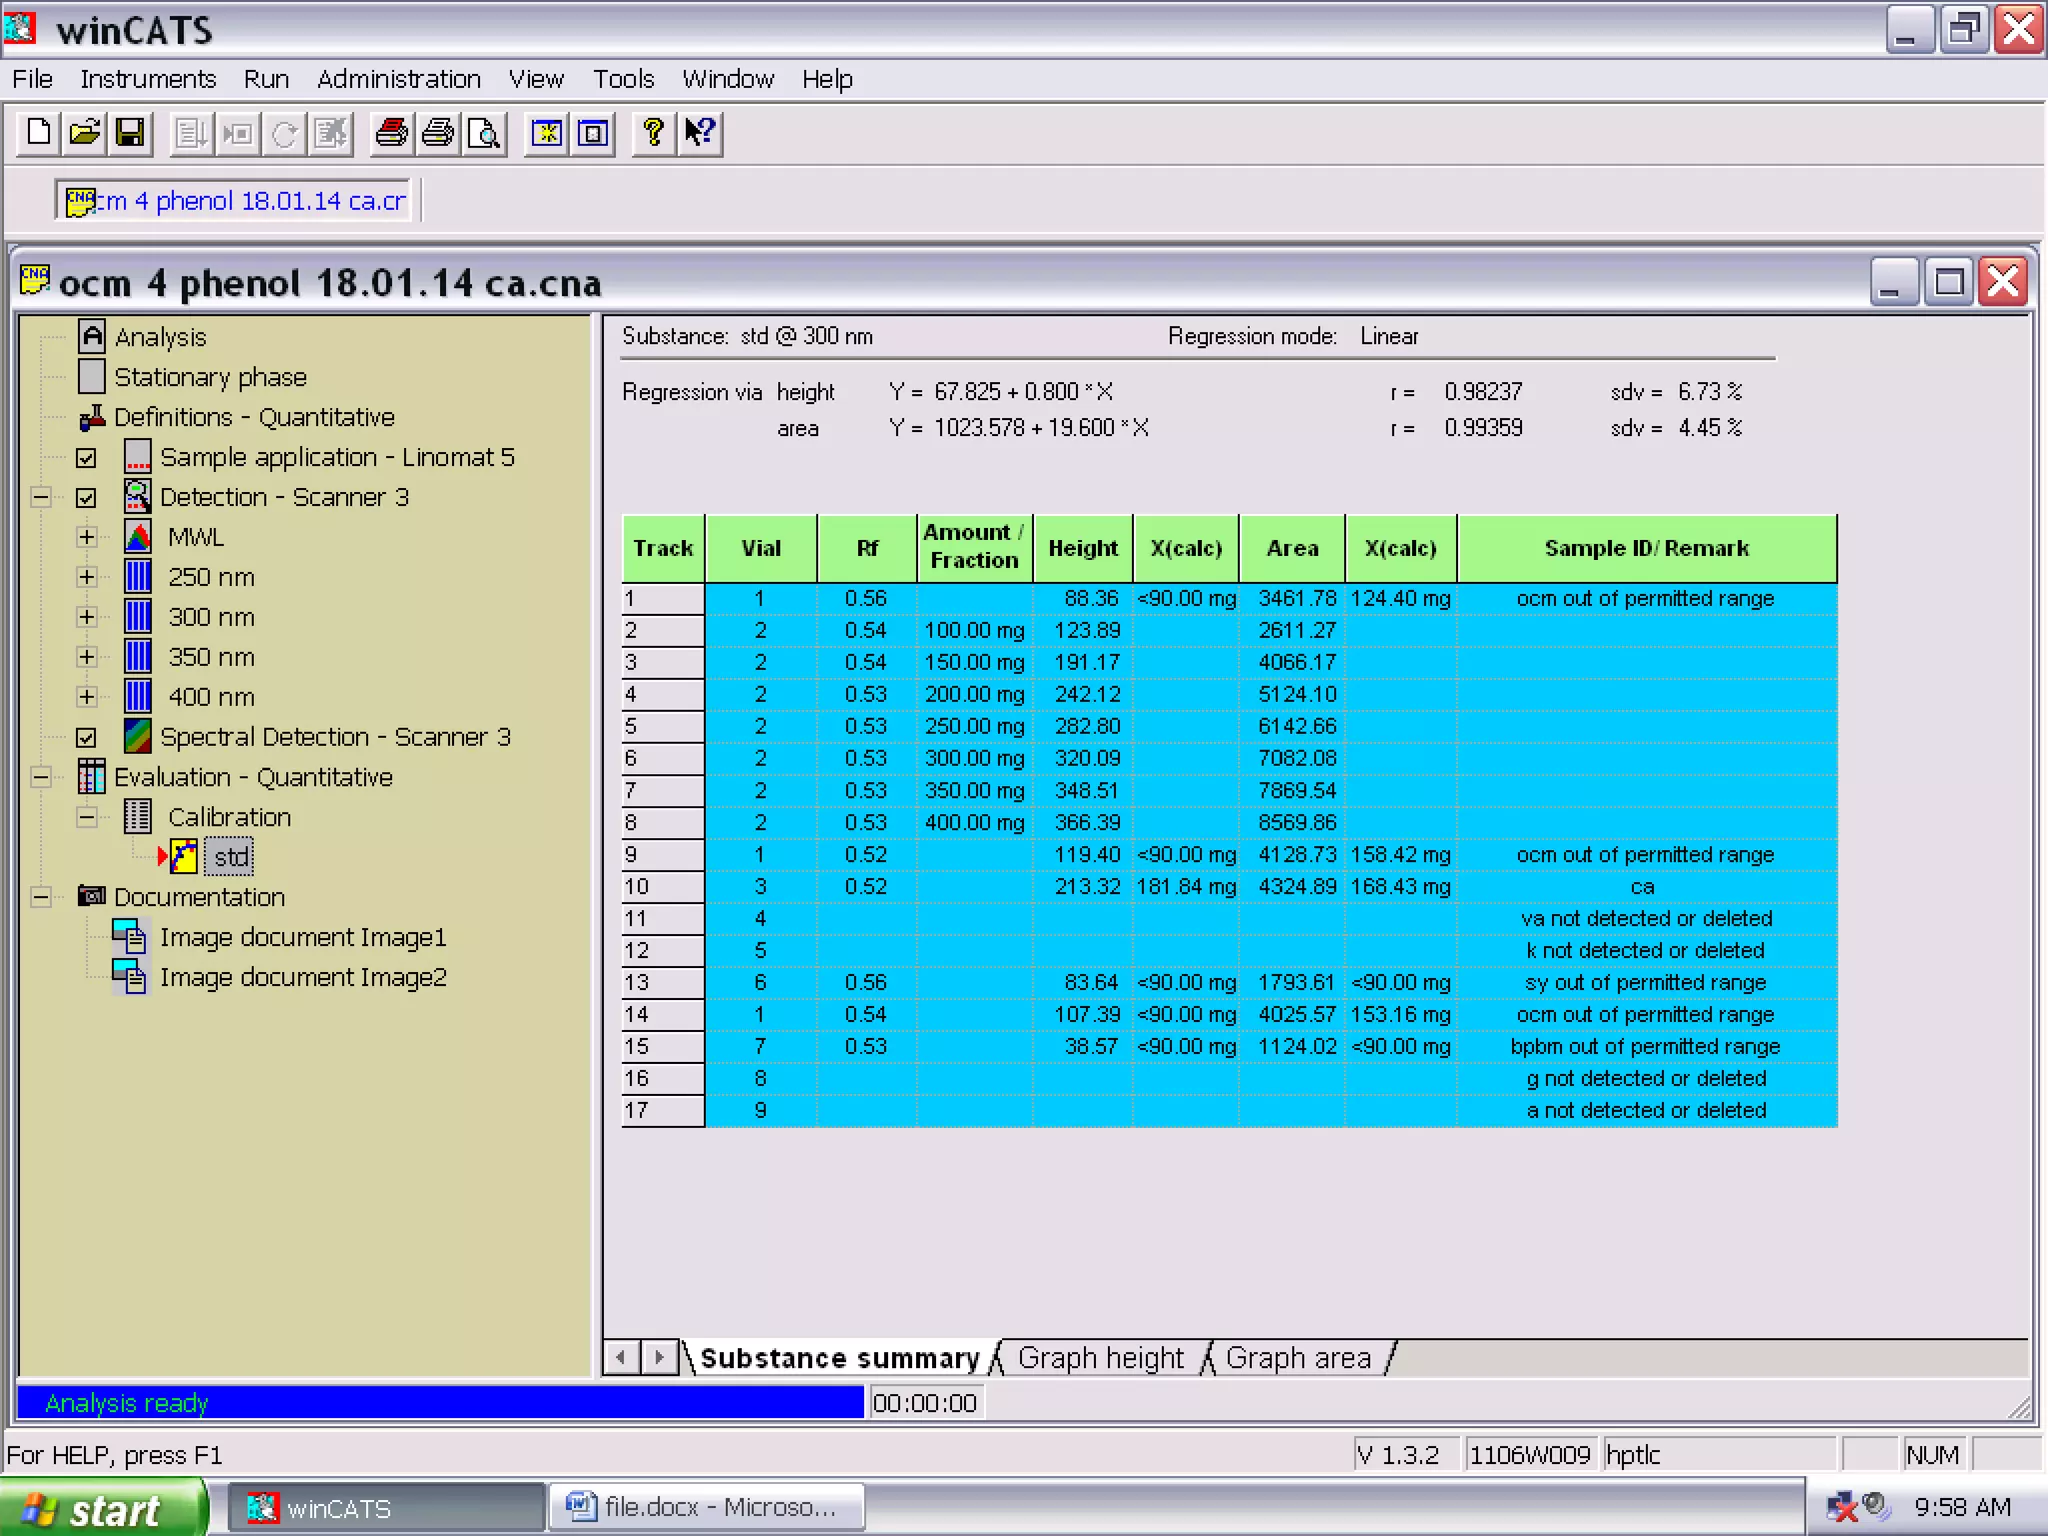Collapse the Documentation tree node
The image size is (2048, 1536).
[41, 897]
